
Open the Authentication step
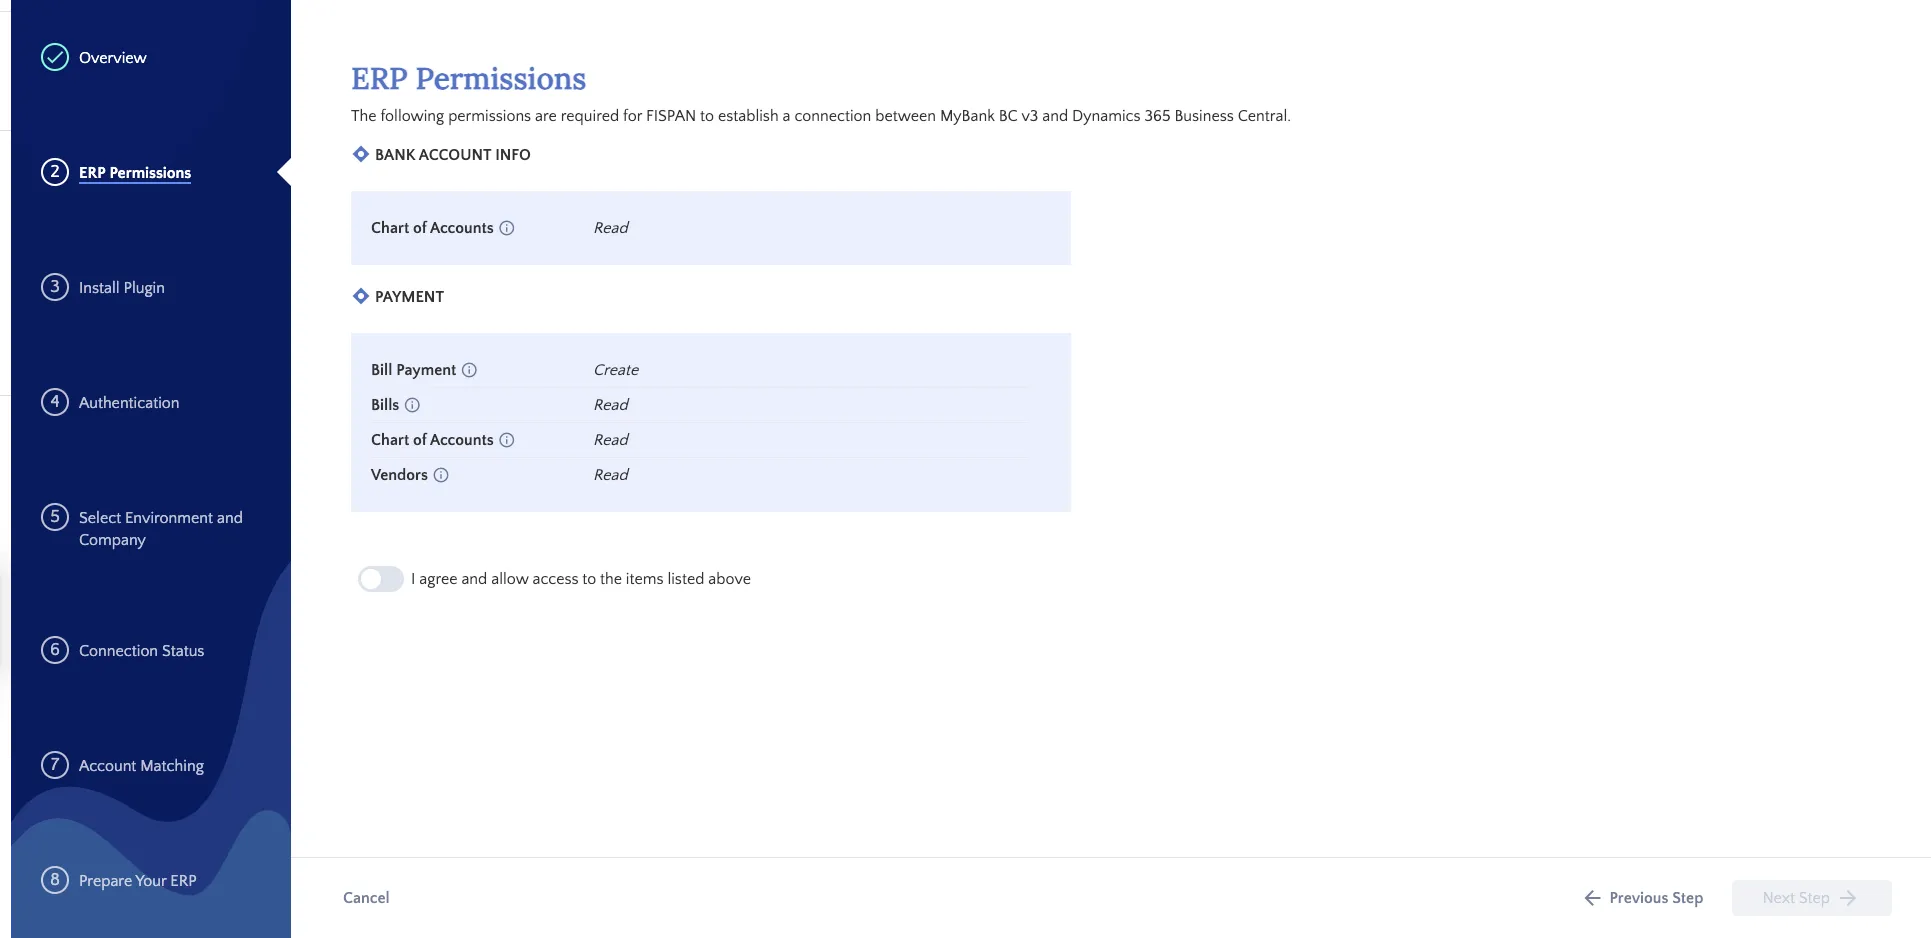(129, 403)
